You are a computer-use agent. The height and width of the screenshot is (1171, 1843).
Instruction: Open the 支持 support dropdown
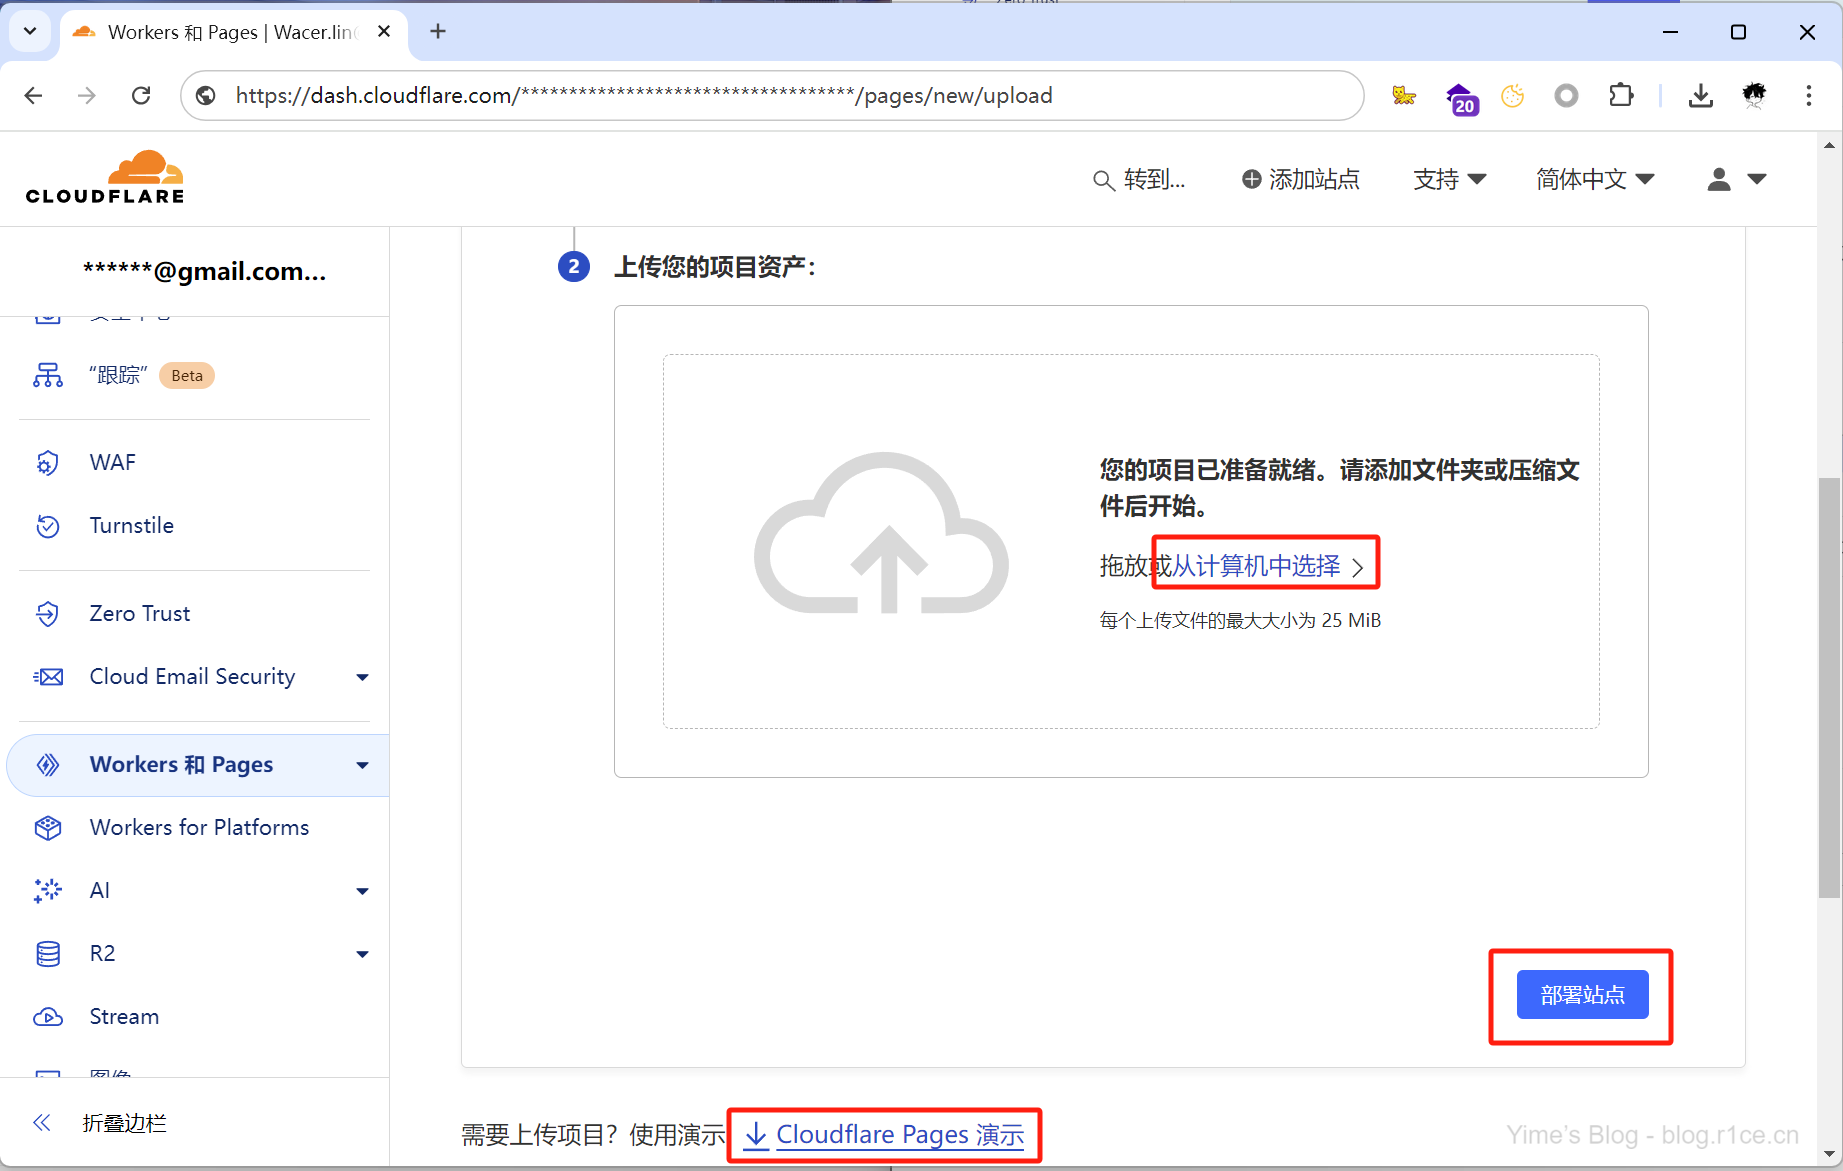tap(1449, 179)
